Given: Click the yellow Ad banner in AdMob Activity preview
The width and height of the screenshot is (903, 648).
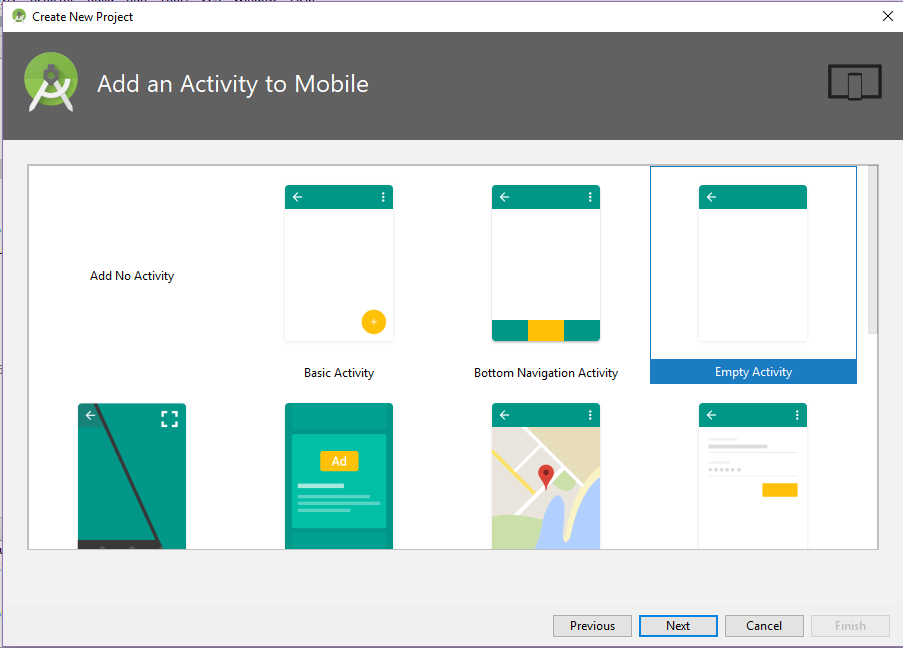Looking at the screenshot, I should [339, 461].
